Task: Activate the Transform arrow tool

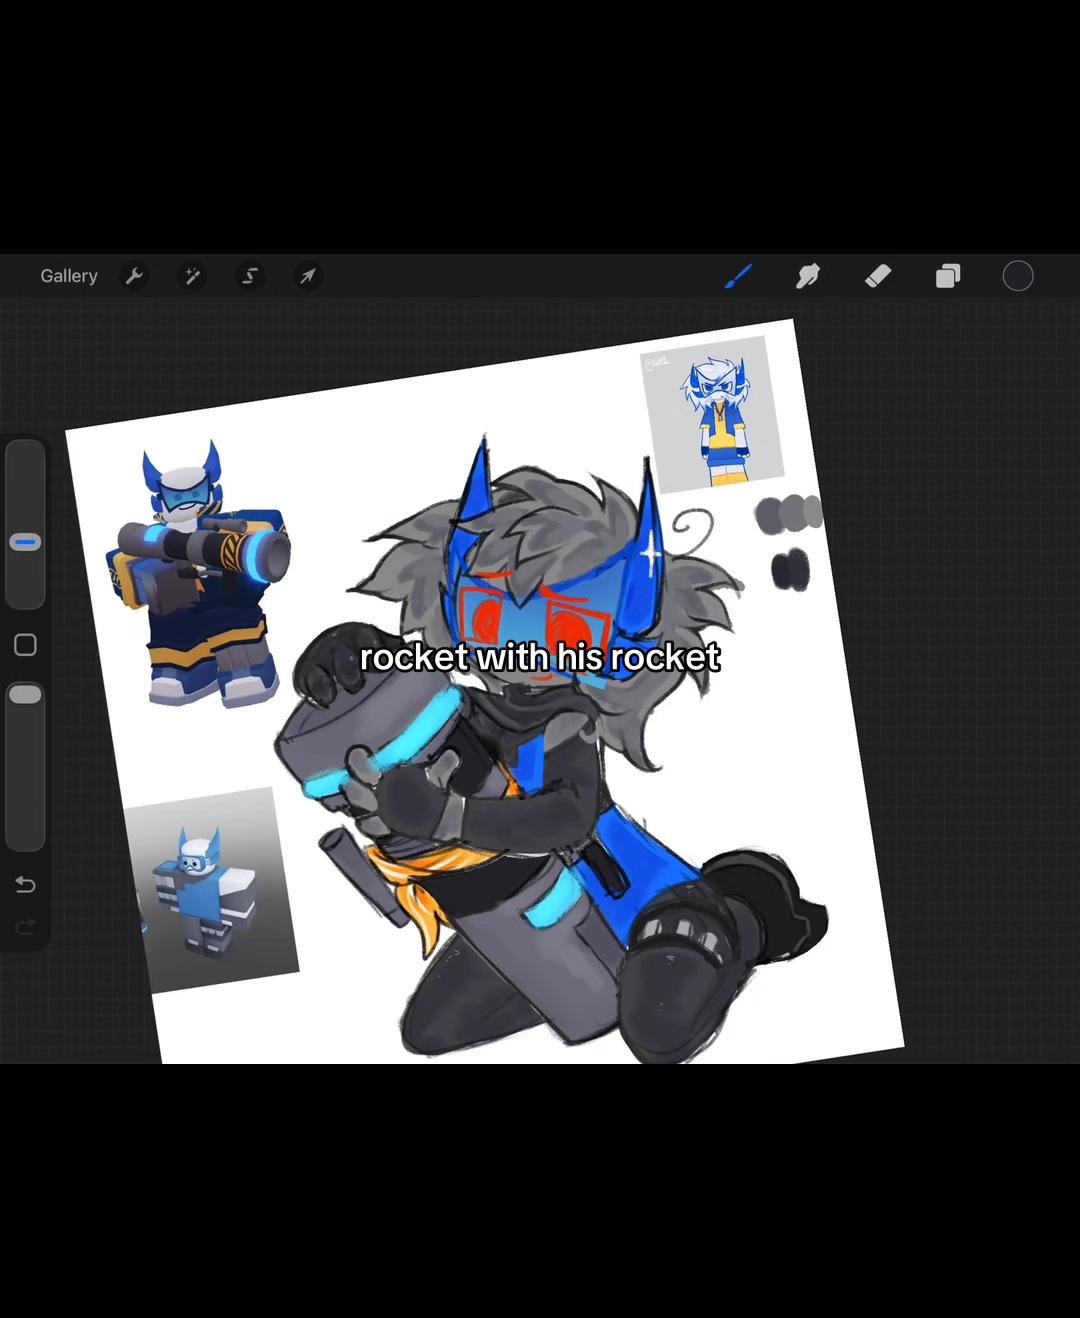Action: pyautogui.click(x=308, y=276)
